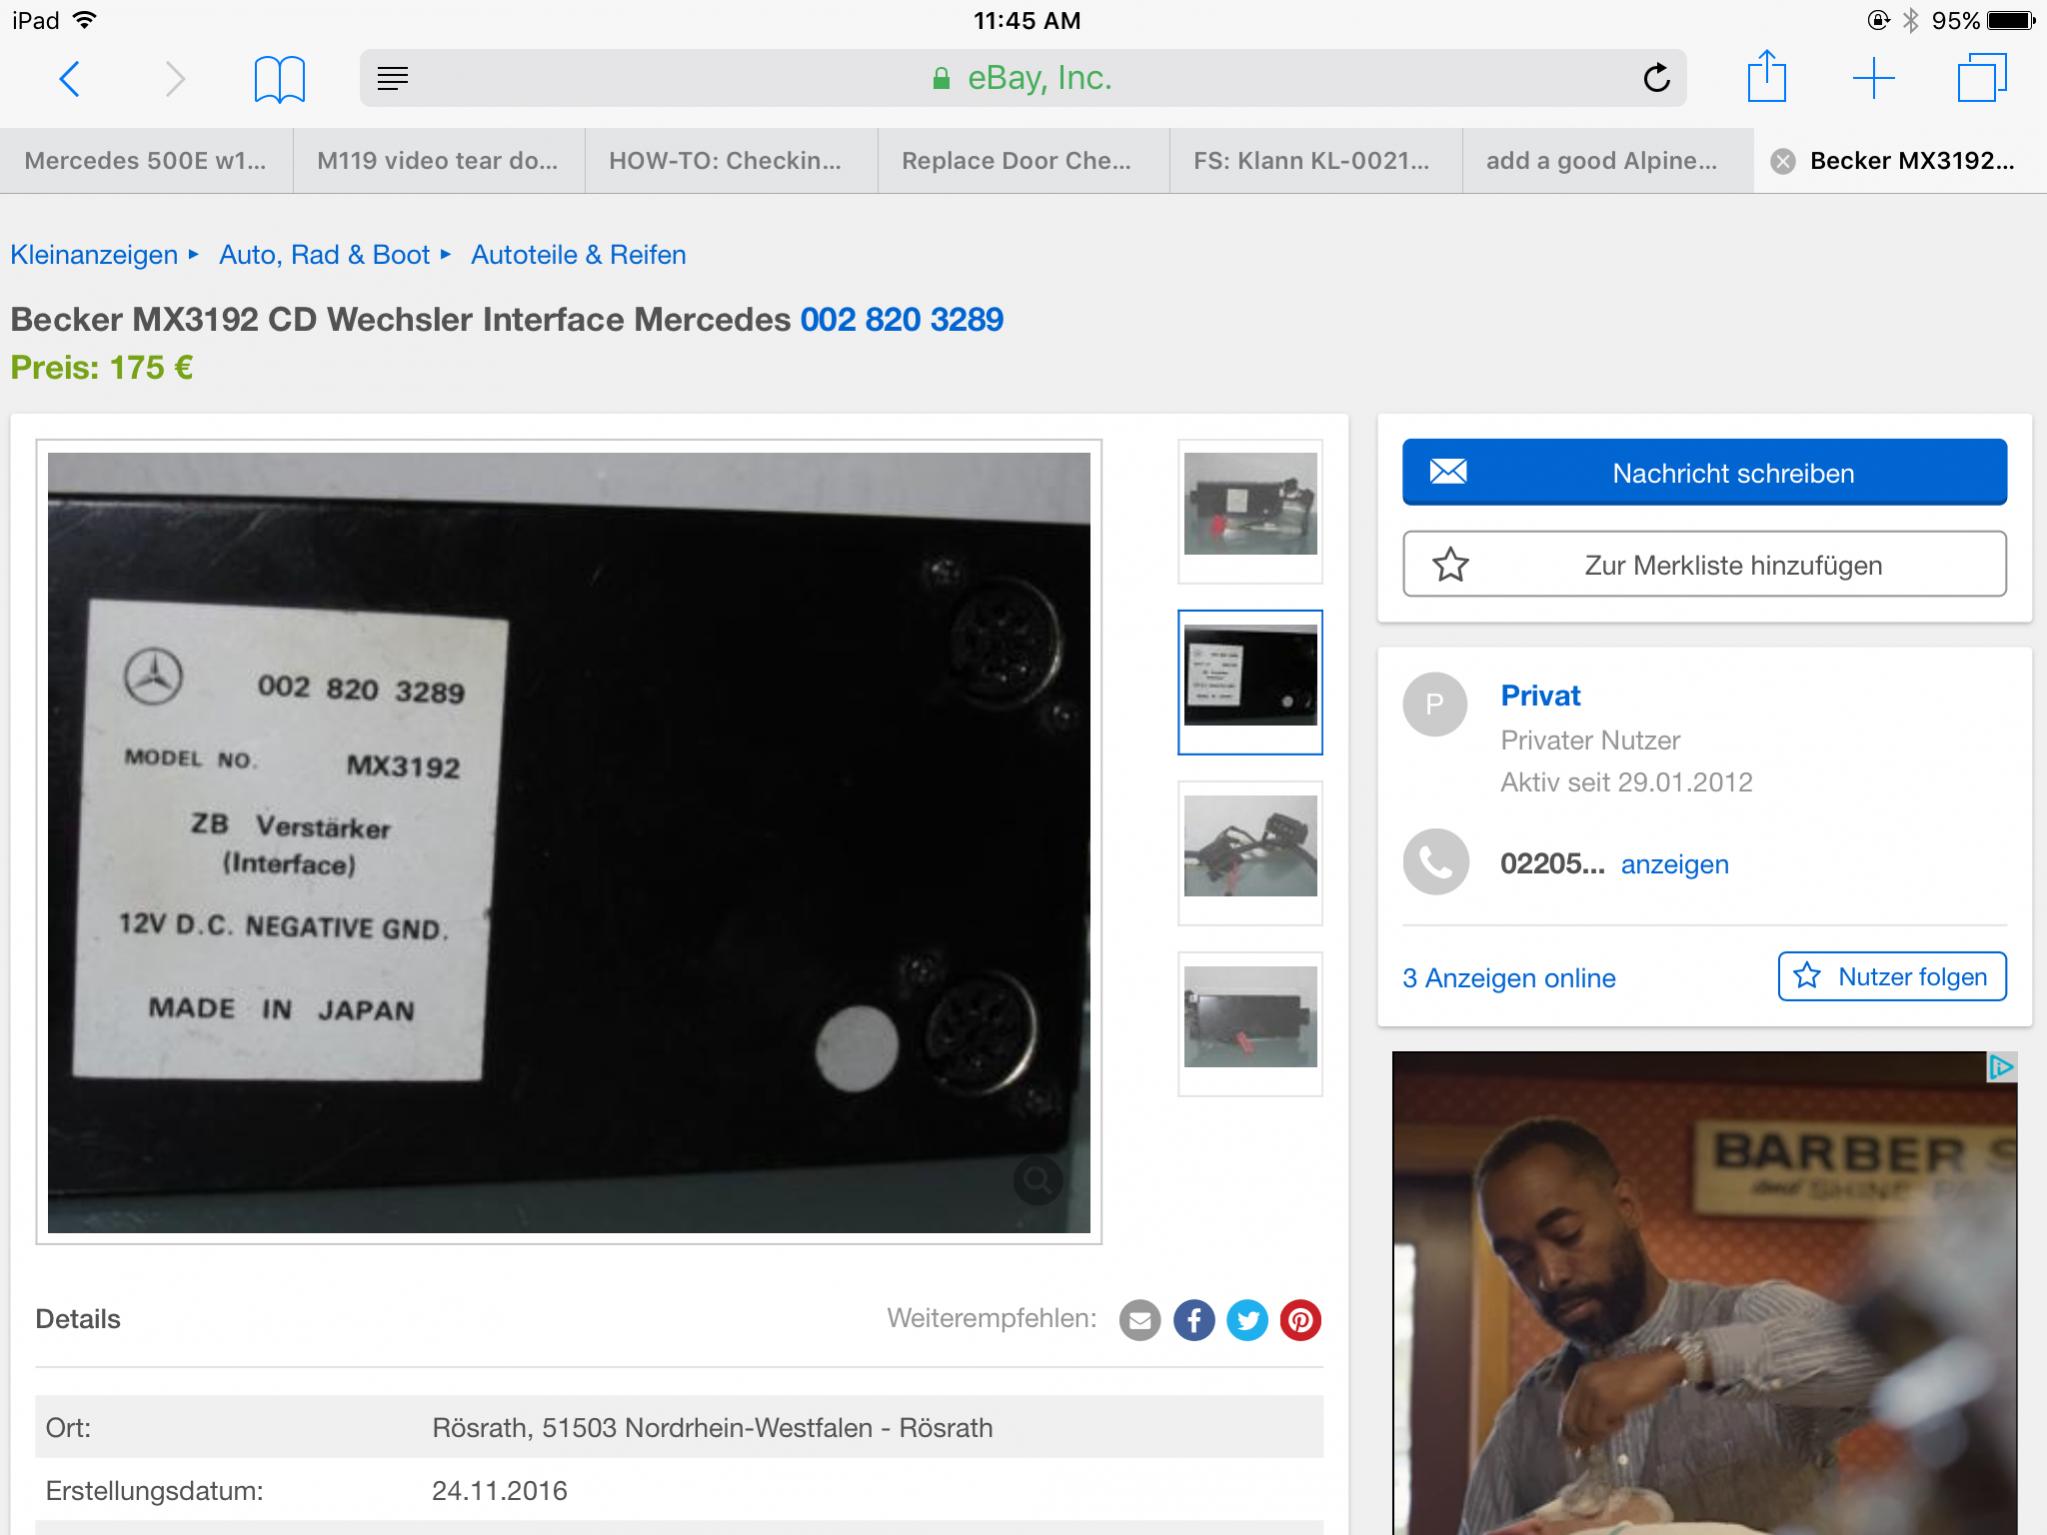Switch to FS: Klann KL-0021... tab
The height and width of the screenshot is (1535, 2047).
[1316, 161]
